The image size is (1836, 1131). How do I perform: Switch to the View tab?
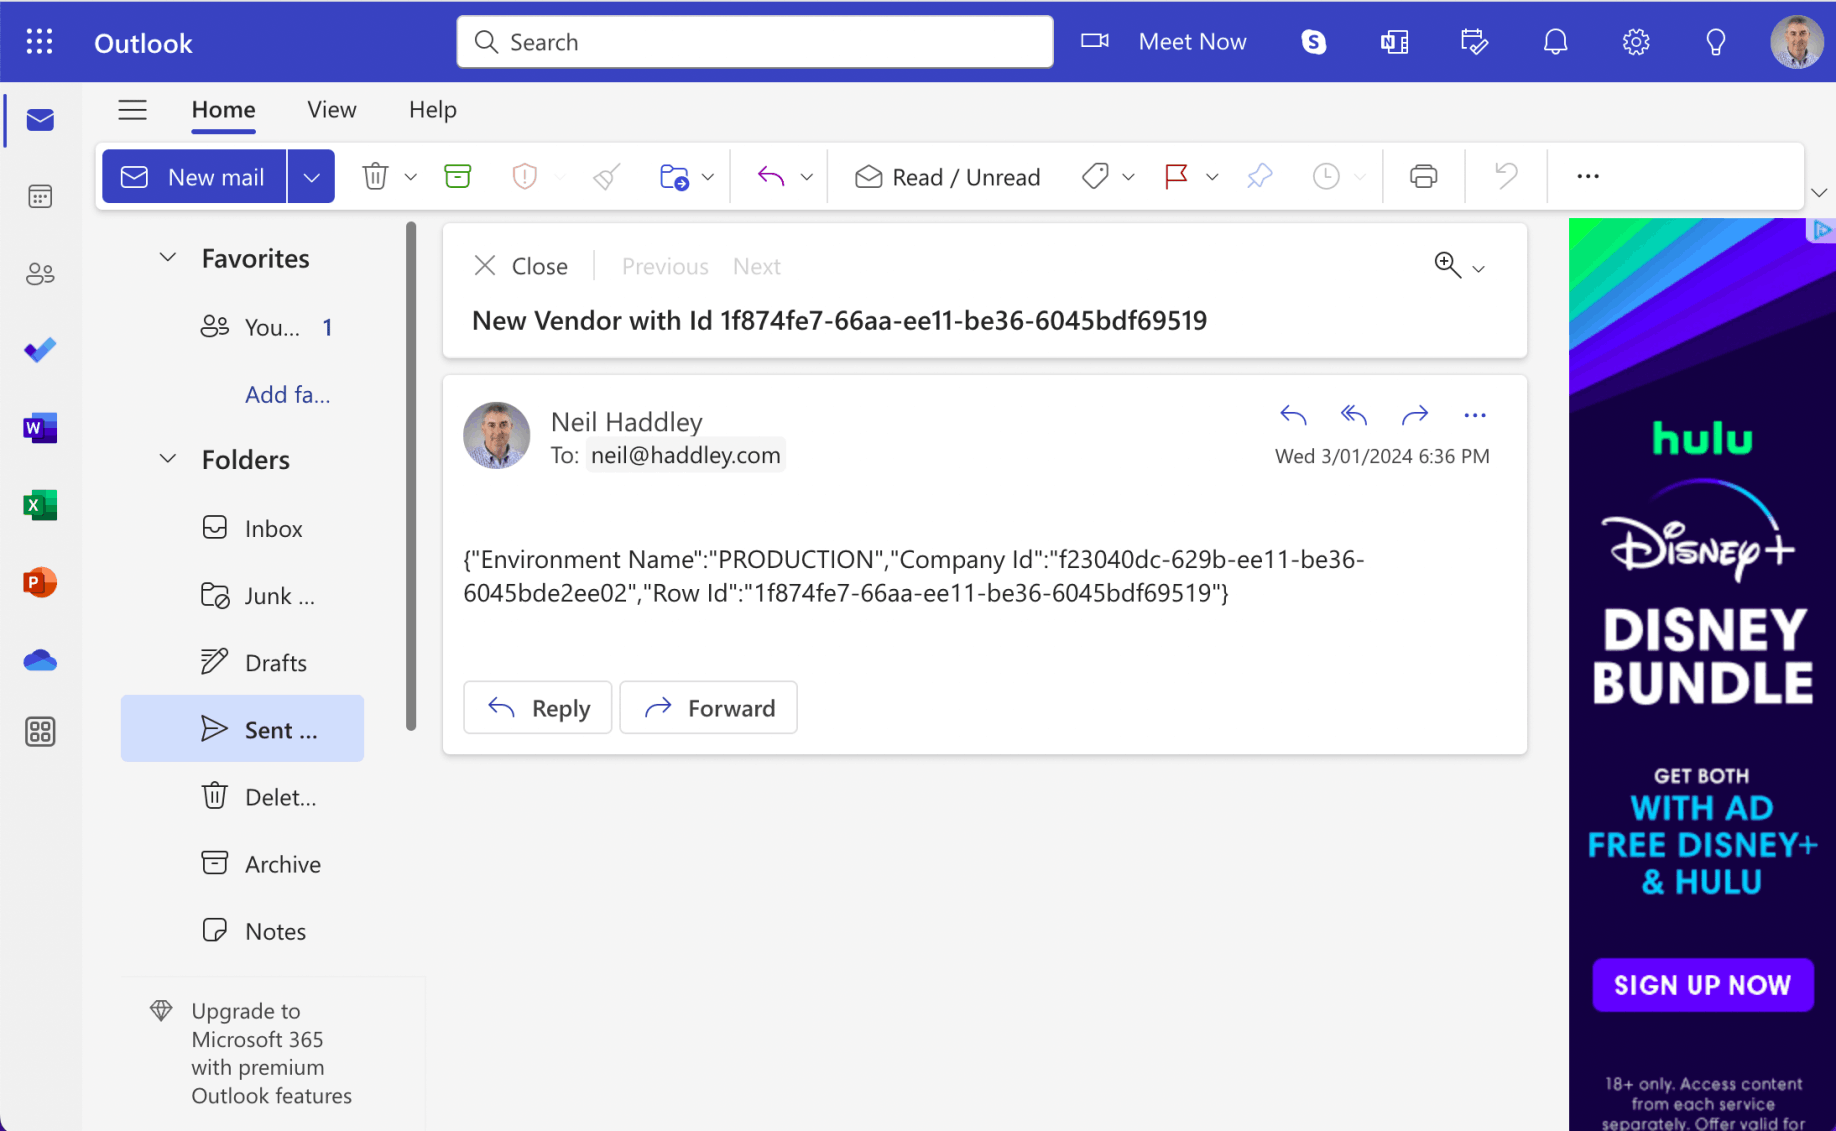point(332,110)
